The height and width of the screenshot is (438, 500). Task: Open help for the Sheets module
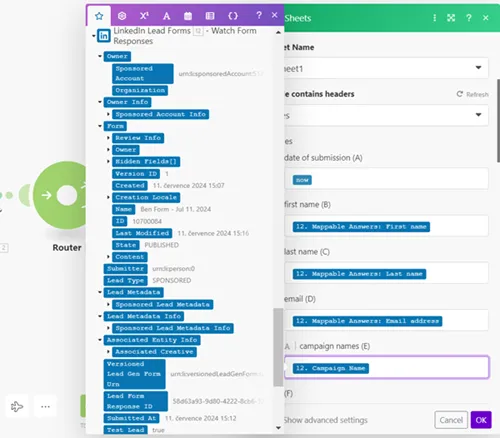(469, 18)
